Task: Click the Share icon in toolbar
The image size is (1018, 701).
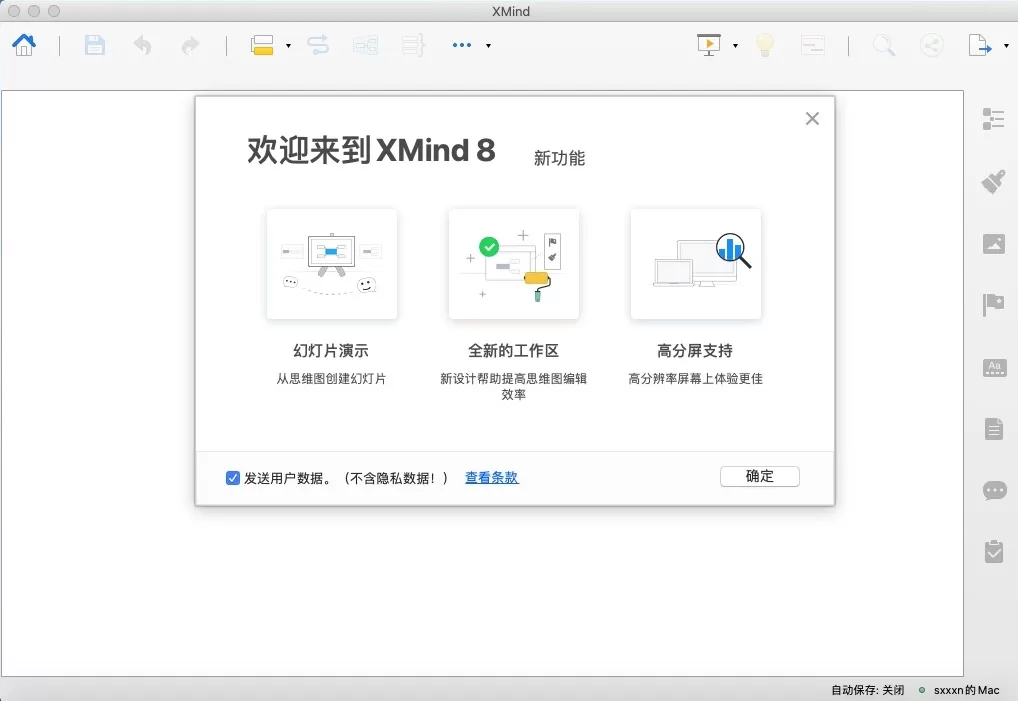Action: click(932, 45)
